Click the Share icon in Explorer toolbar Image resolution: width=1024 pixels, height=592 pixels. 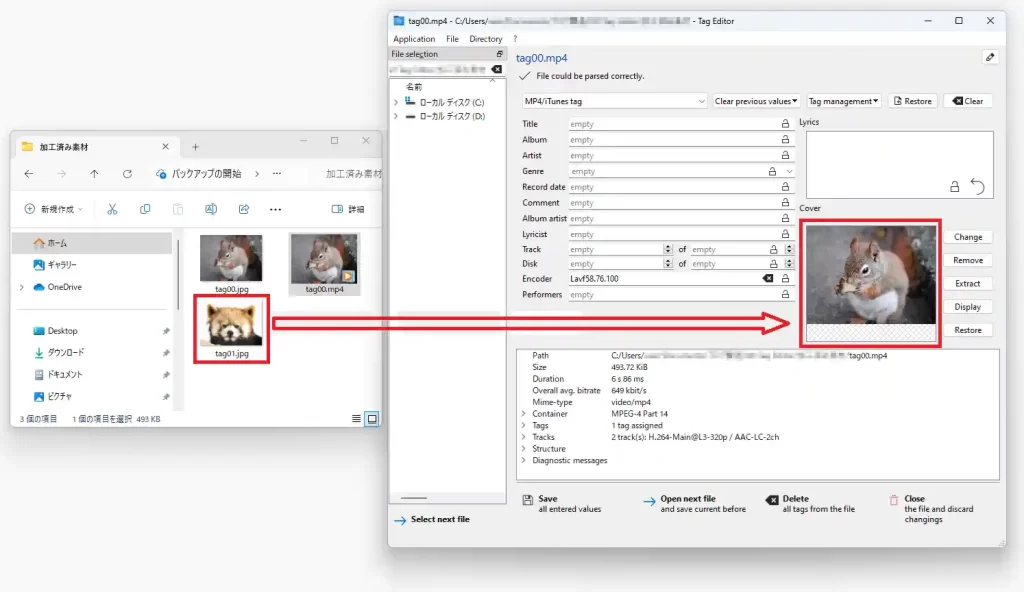[x=243, y=209]
